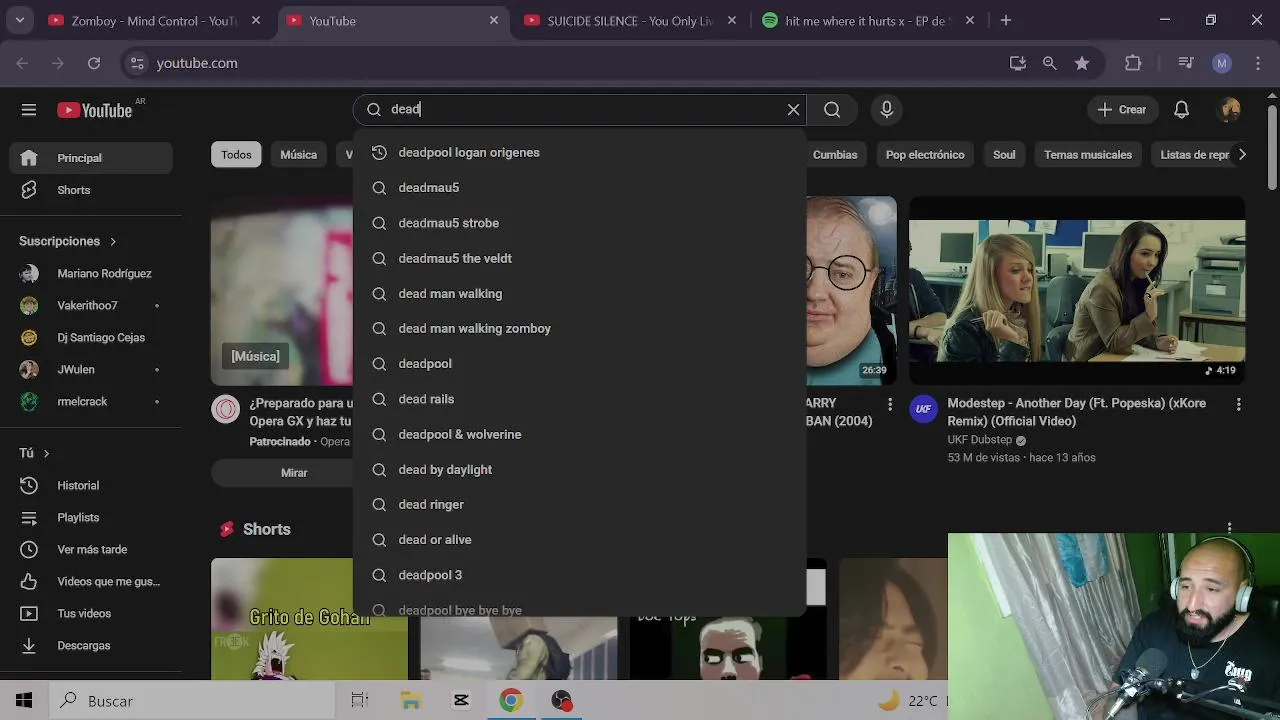Choose 'dead ringer' suggestion
The image size is (1280, 720).
point(579,504)
